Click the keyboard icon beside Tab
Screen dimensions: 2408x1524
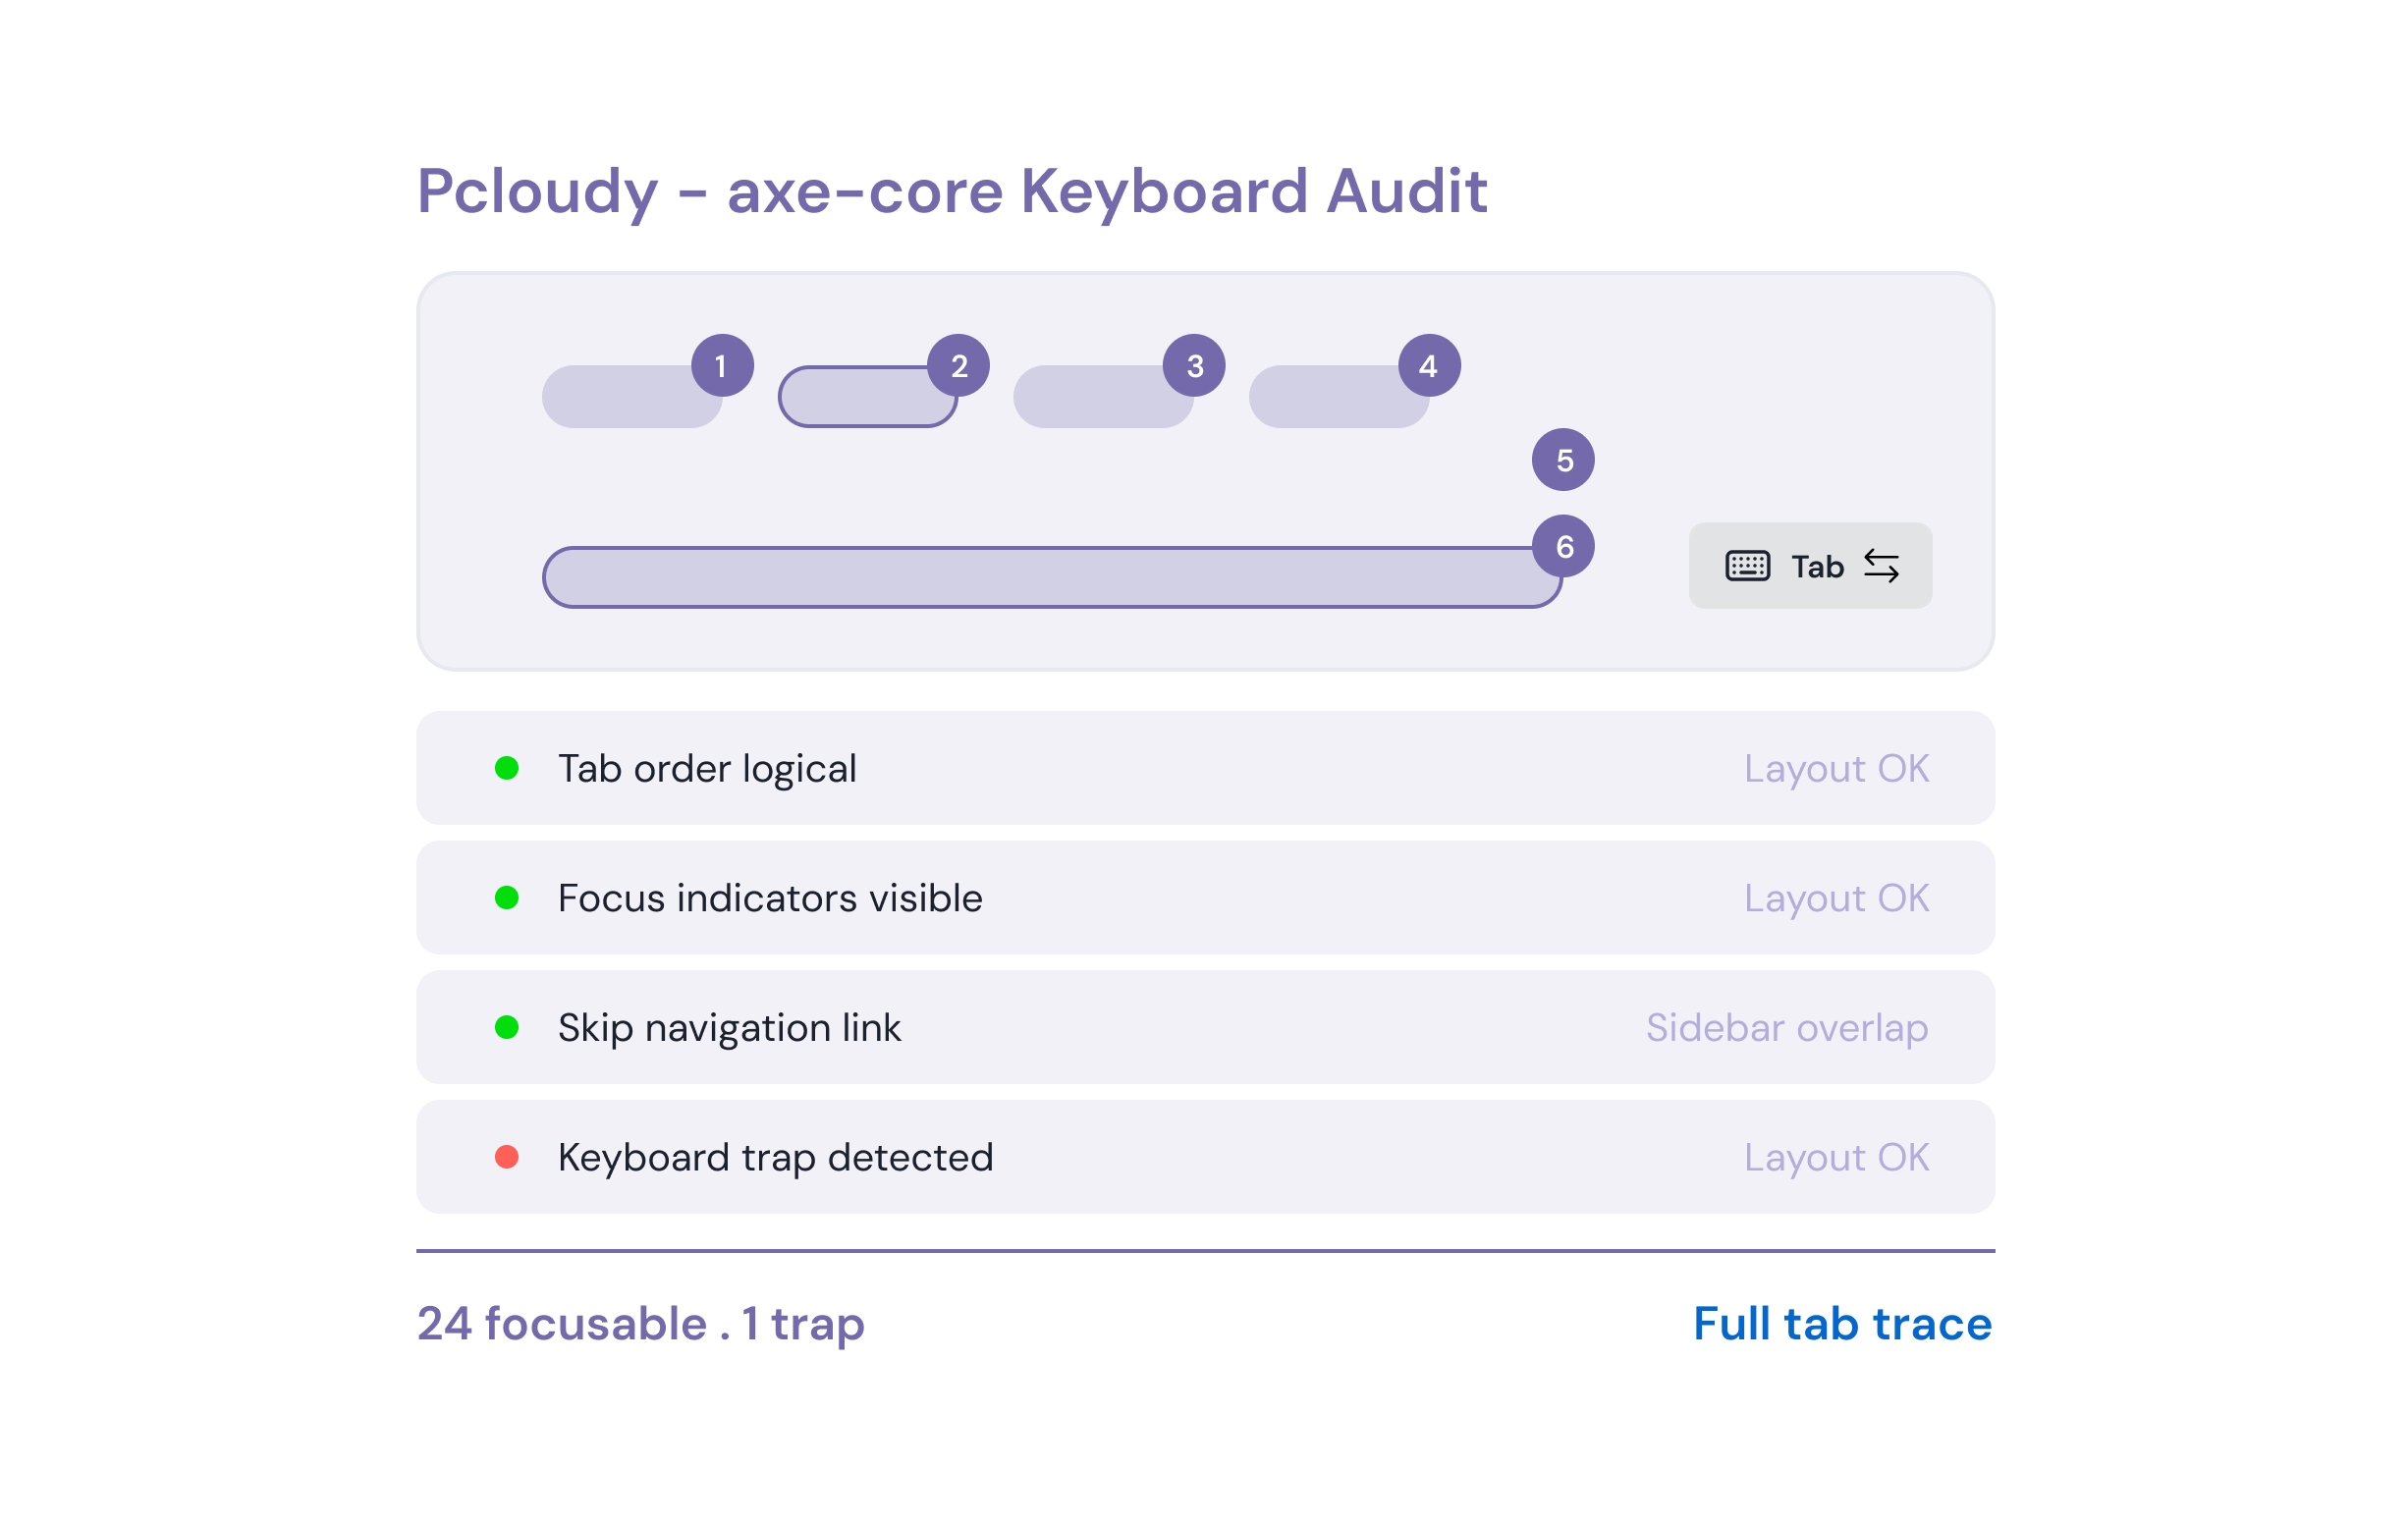click(x=1750, y=567)
